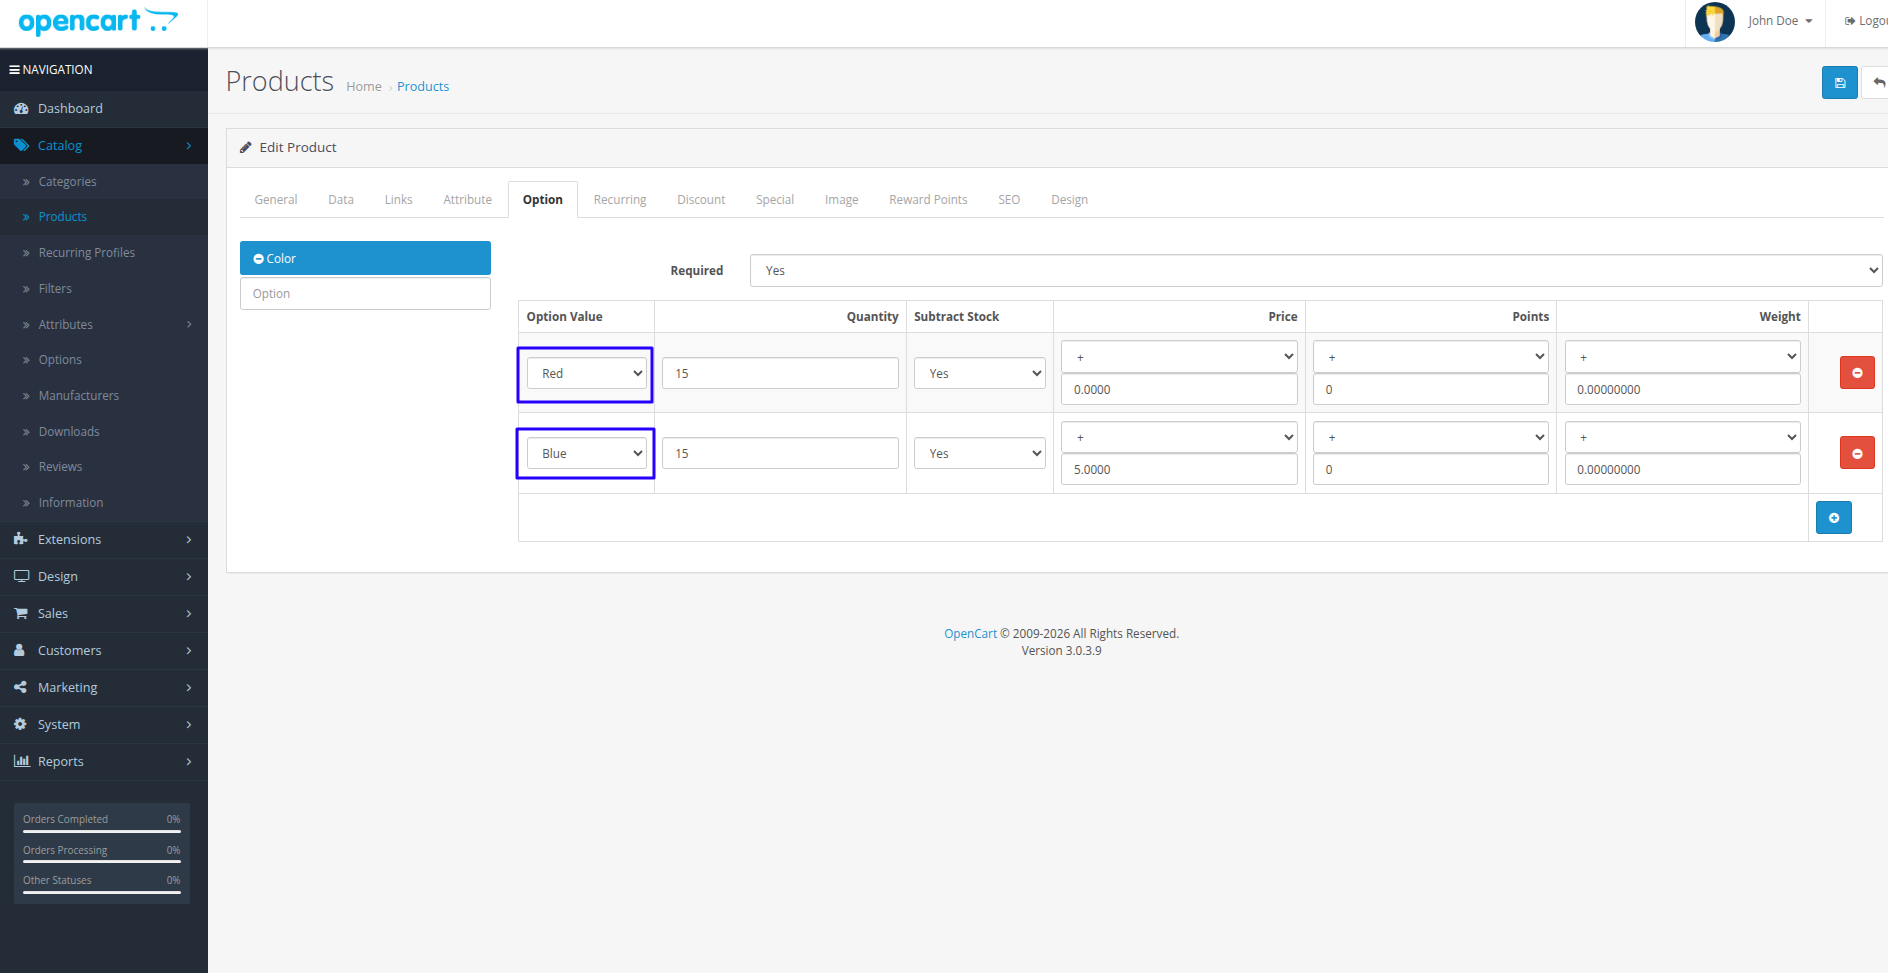Click the Logout link
The width and height of the screenshot is (1888, 973).
[x=1866, y=21]
